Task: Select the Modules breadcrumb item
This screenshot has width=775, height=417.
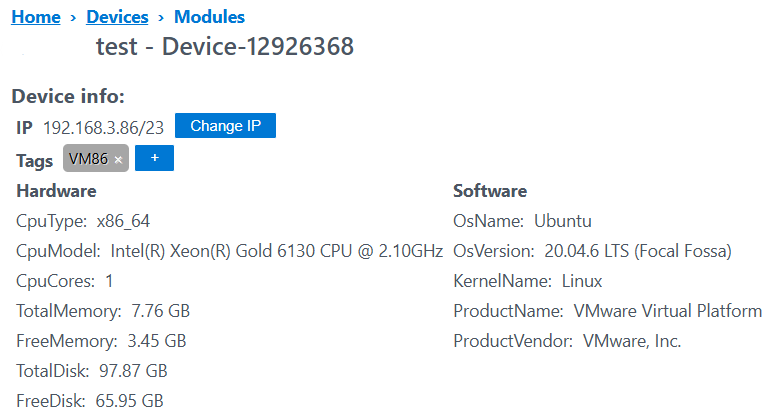Action: 209,17
